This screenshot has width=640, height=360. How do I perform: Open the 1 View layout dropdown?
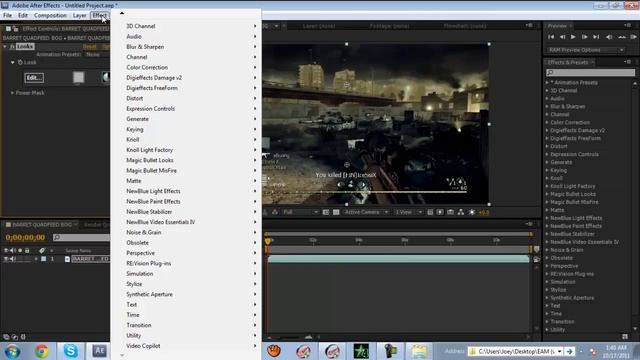tap(408, 212)
